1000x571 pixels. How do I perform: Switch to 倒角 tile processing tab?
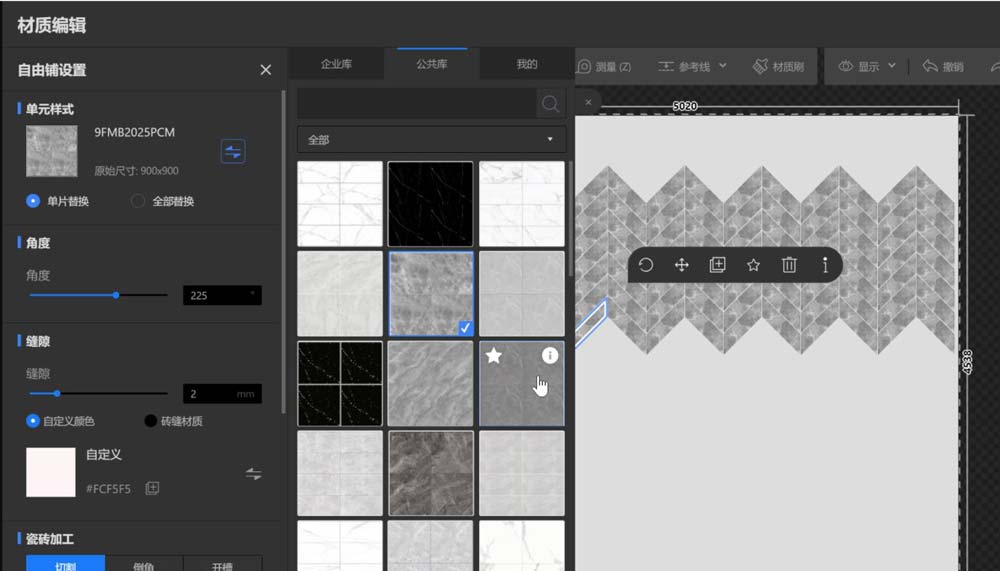pos(144,564)
